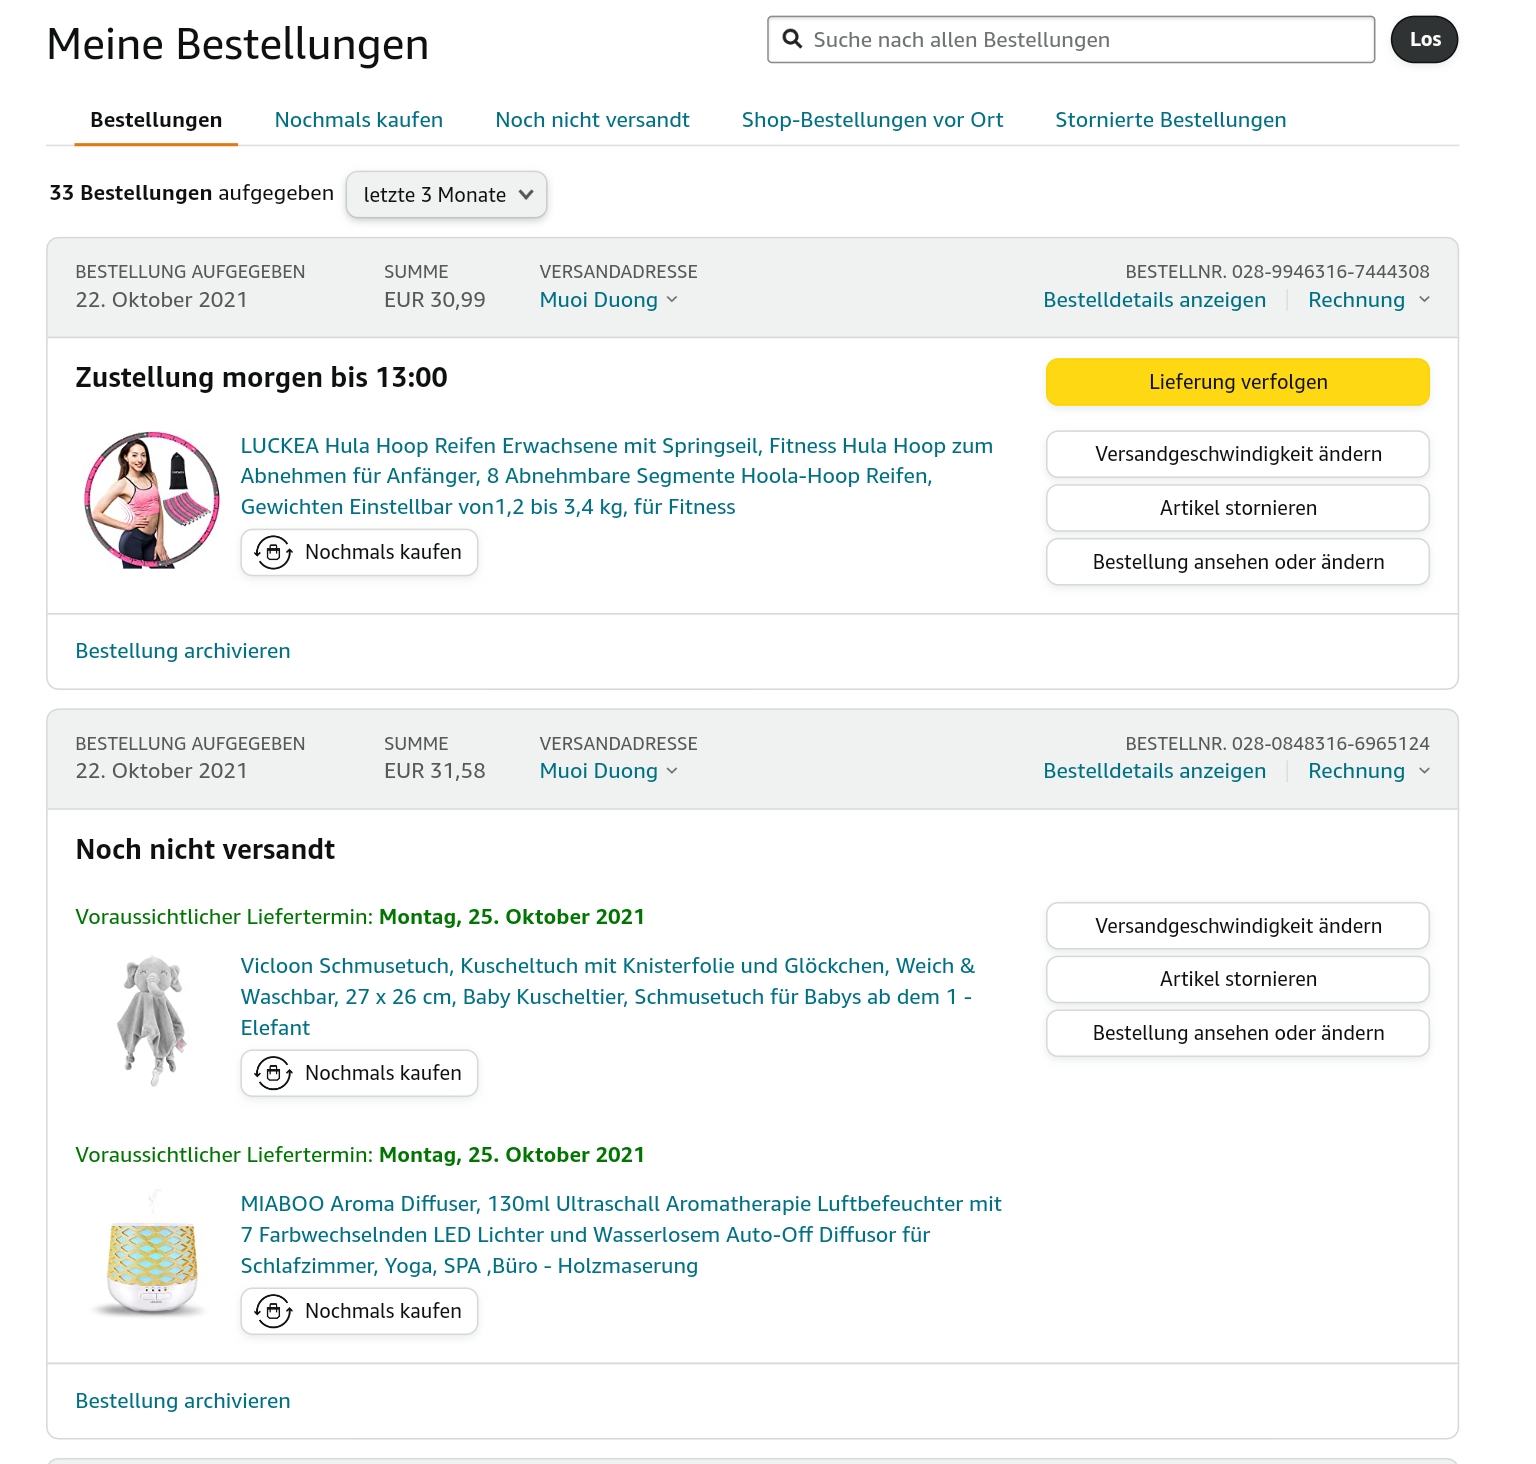The image size is (1536, 1464).
Task: Open the elephant Schmusetuch product image
Action: (x=152, y=1020)
